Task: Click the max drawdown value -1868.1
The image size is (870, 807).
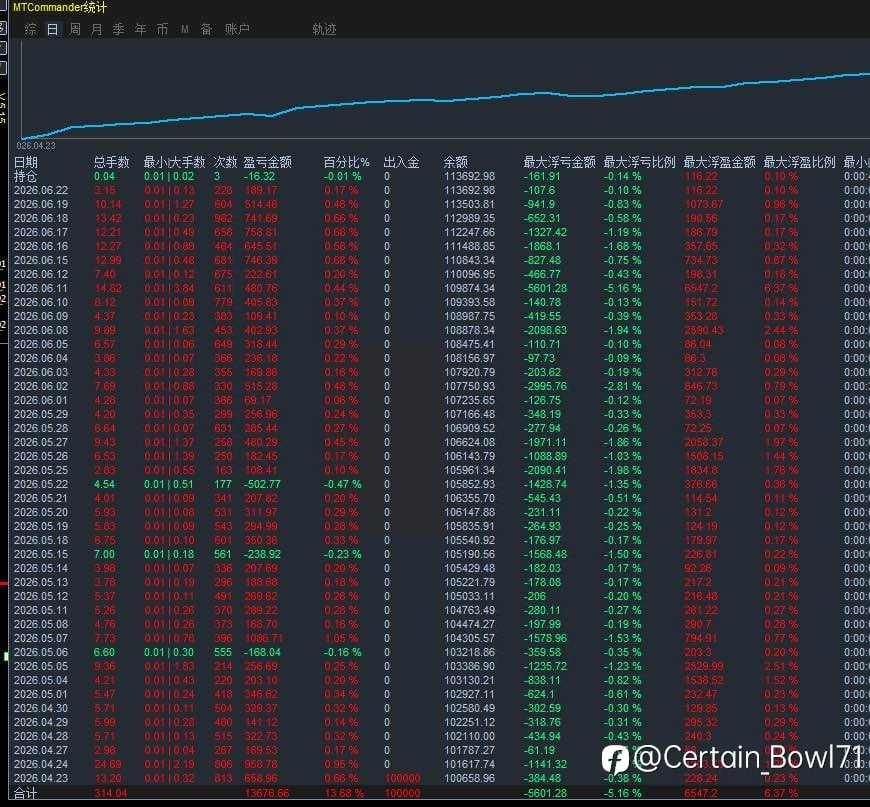Action: pos(542,246)
